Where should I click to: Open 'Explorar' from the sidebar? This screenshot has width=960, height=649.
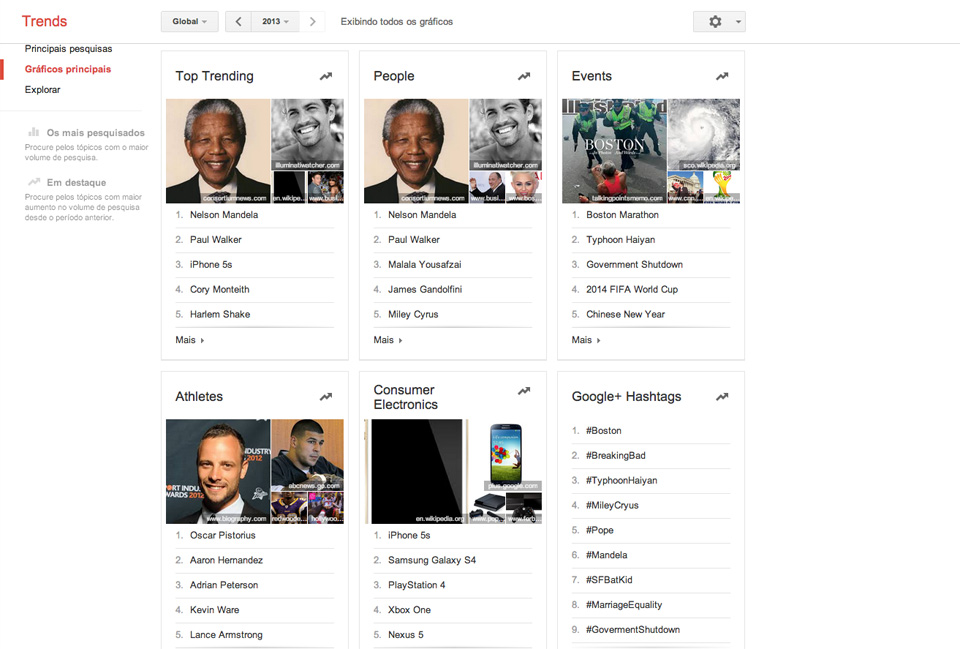pyautogui.click(x=42, y=89)
